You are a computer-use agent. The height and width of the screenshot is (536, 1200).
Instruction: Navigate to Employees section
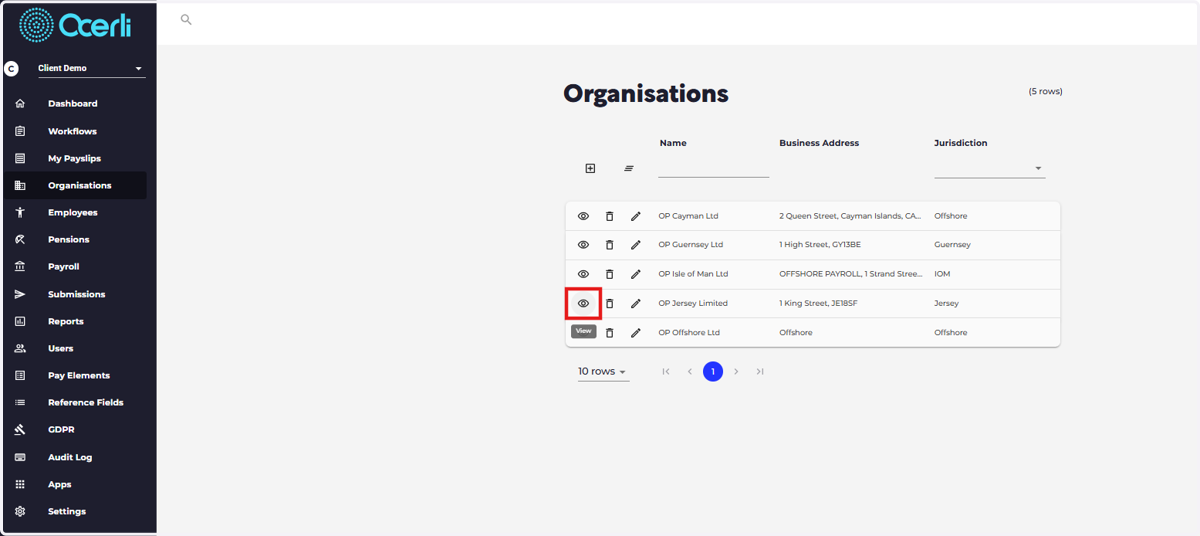(73, 212)
